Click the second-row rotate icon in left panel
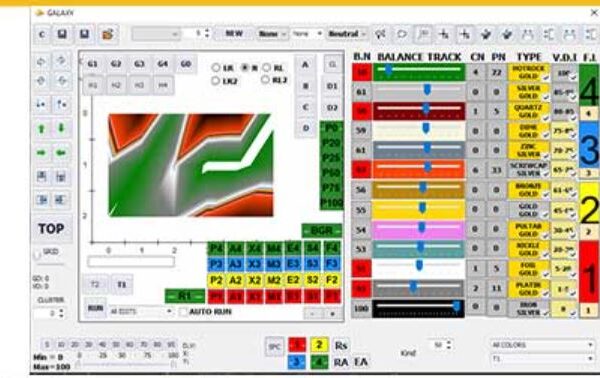 click(41, 81)
